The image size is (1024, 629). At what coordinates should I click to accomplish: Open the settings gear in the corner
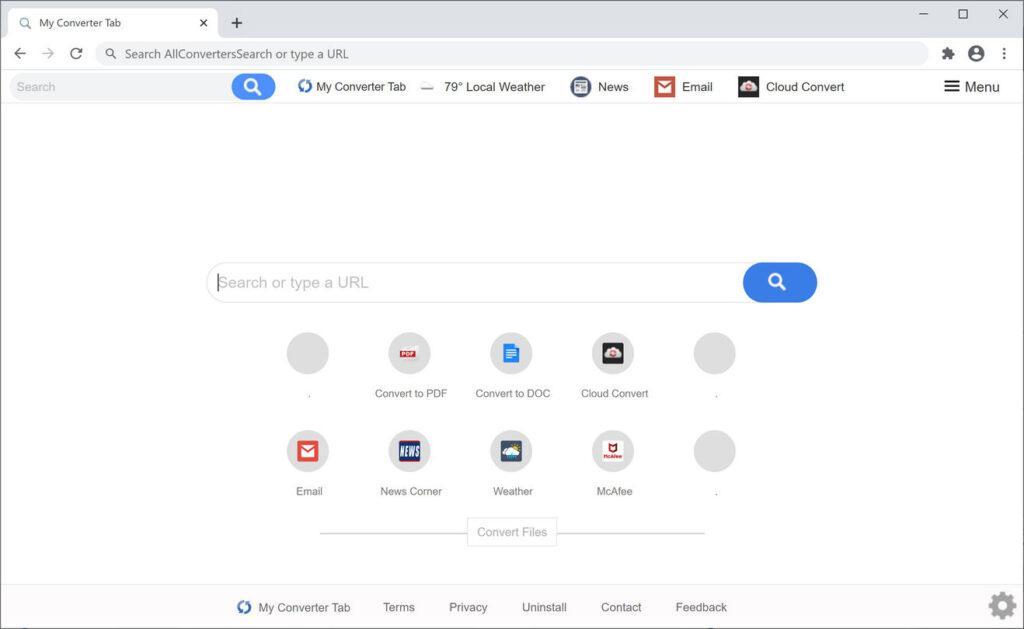1001,605
